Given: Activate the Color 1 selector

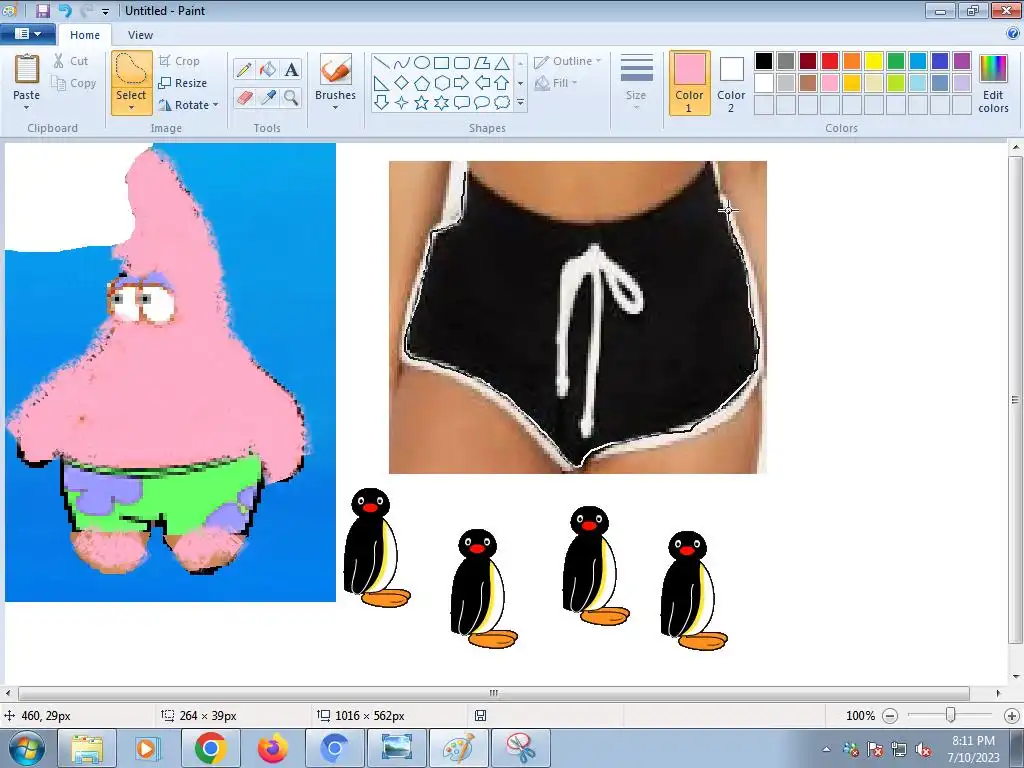Looking at the screenshot, I should [689, 83].
